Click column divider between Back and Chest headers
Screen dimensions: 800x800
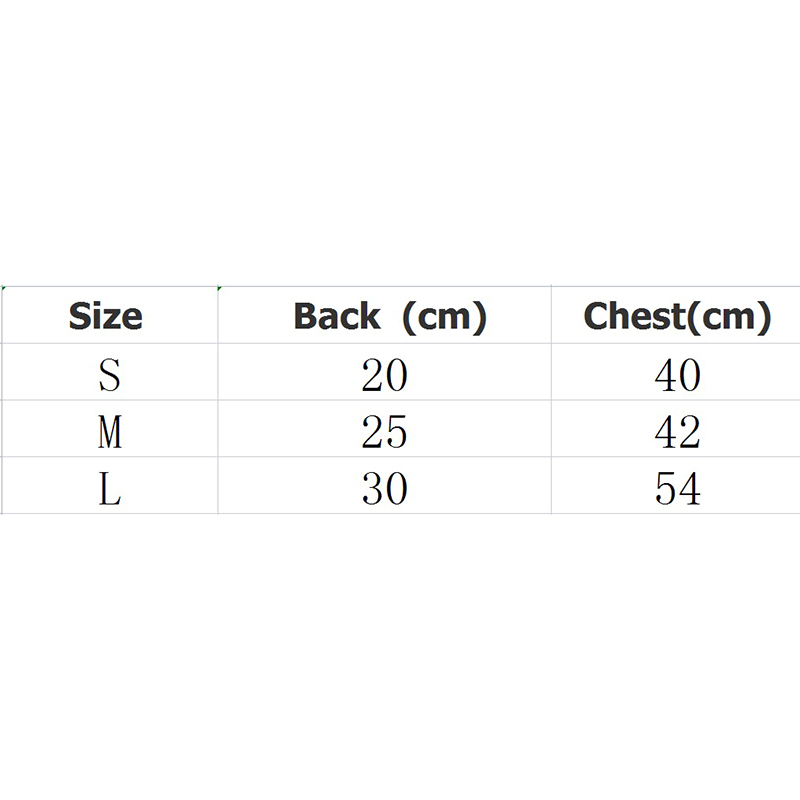[x=551, y=316]
